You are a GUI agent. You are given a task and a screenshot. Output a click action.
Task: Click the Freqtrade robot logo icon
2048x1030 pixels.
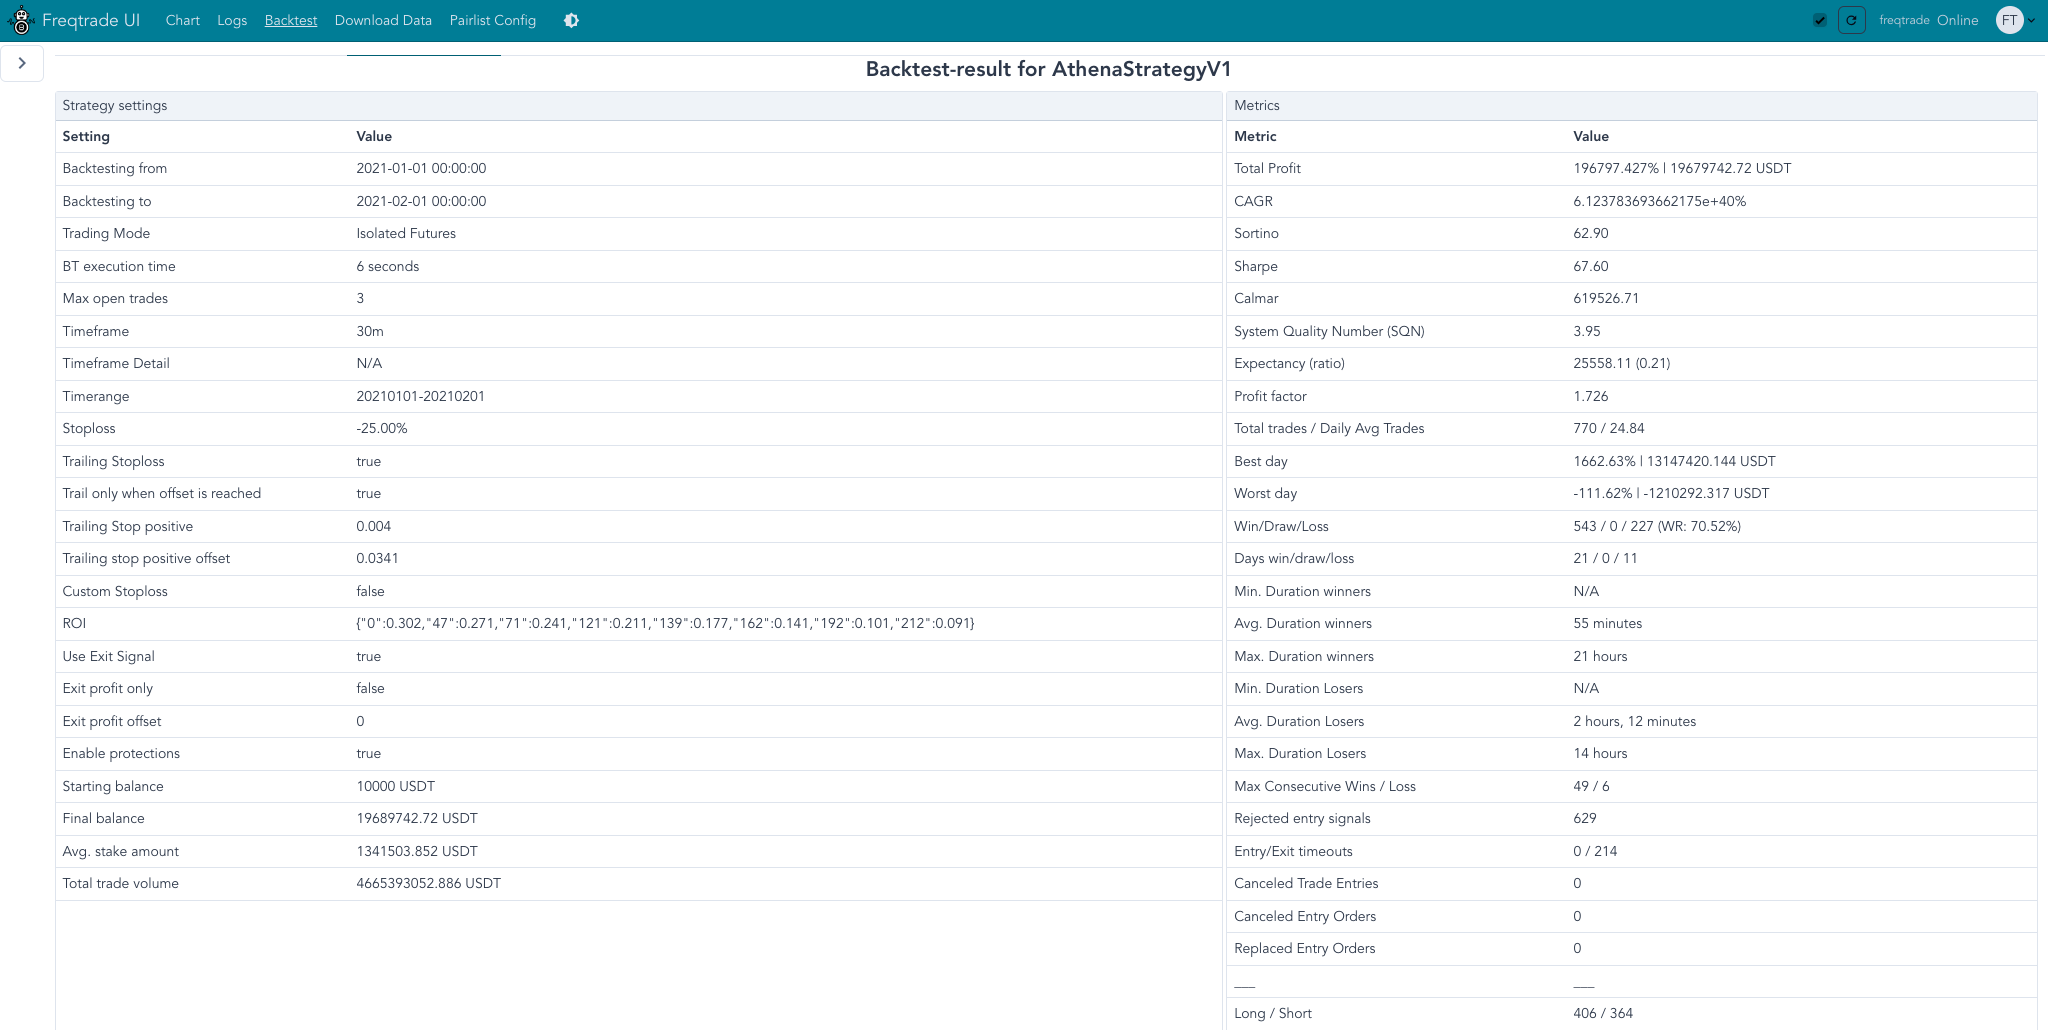click(x=21, y=20)
